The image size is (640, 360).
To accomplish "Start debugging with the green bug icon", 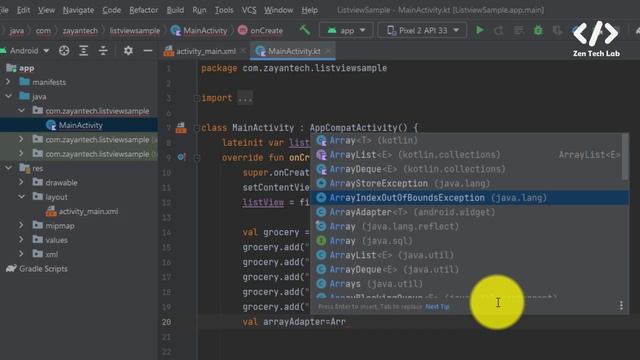I will point(538,30).
